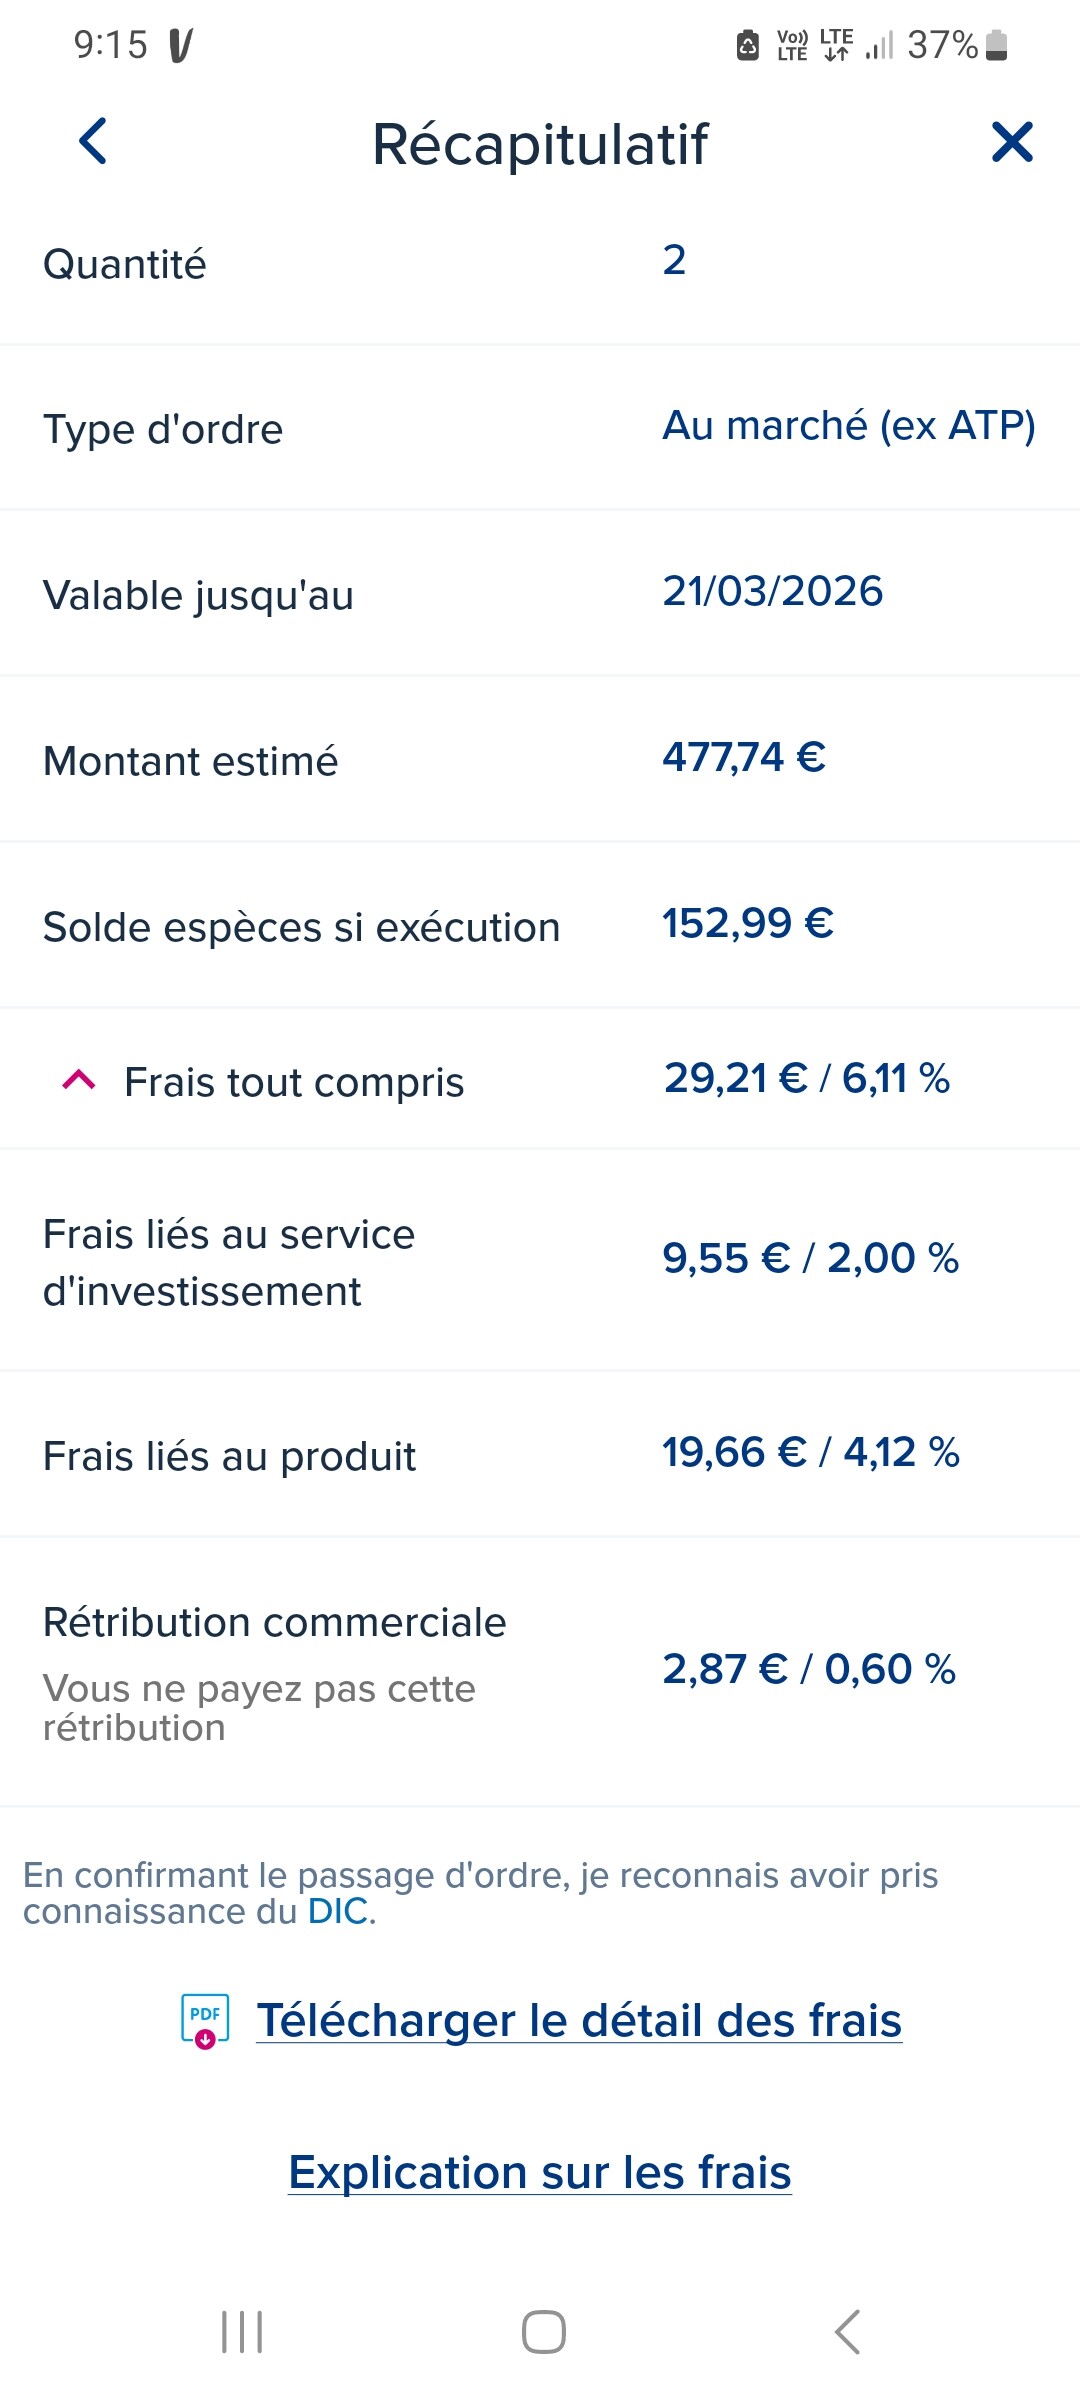Tap the Montant estimé value 477,74 €
Screen dimensions: 1080x2400
point(744,757)
